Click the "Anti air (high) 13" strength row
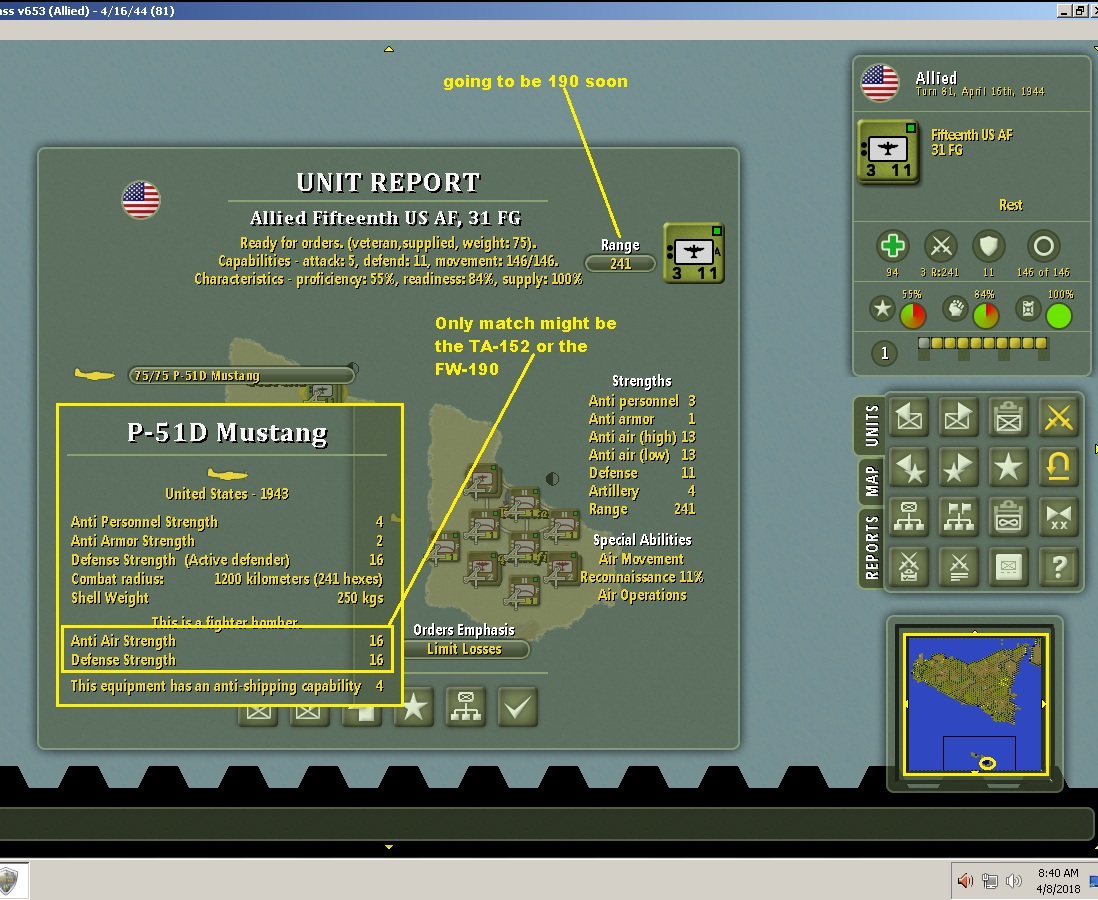 [642, 437]
